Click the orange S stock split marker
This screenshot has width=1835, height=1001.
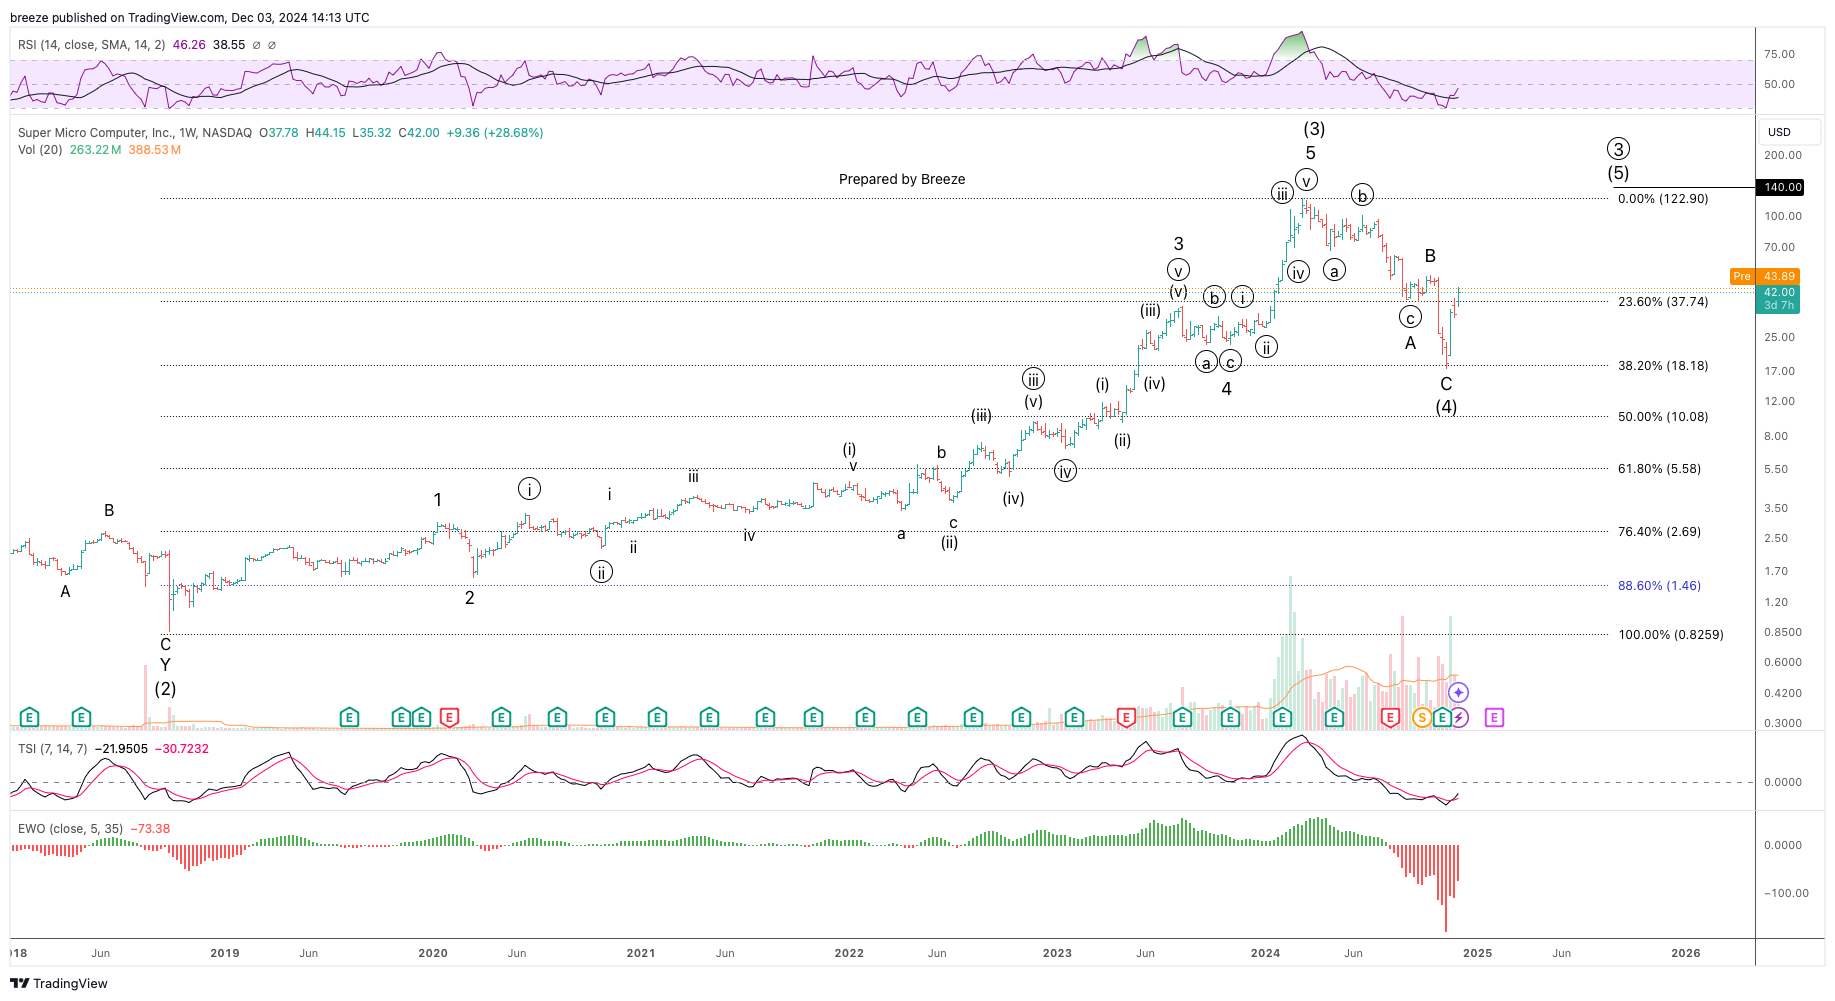click(1422, 717)
